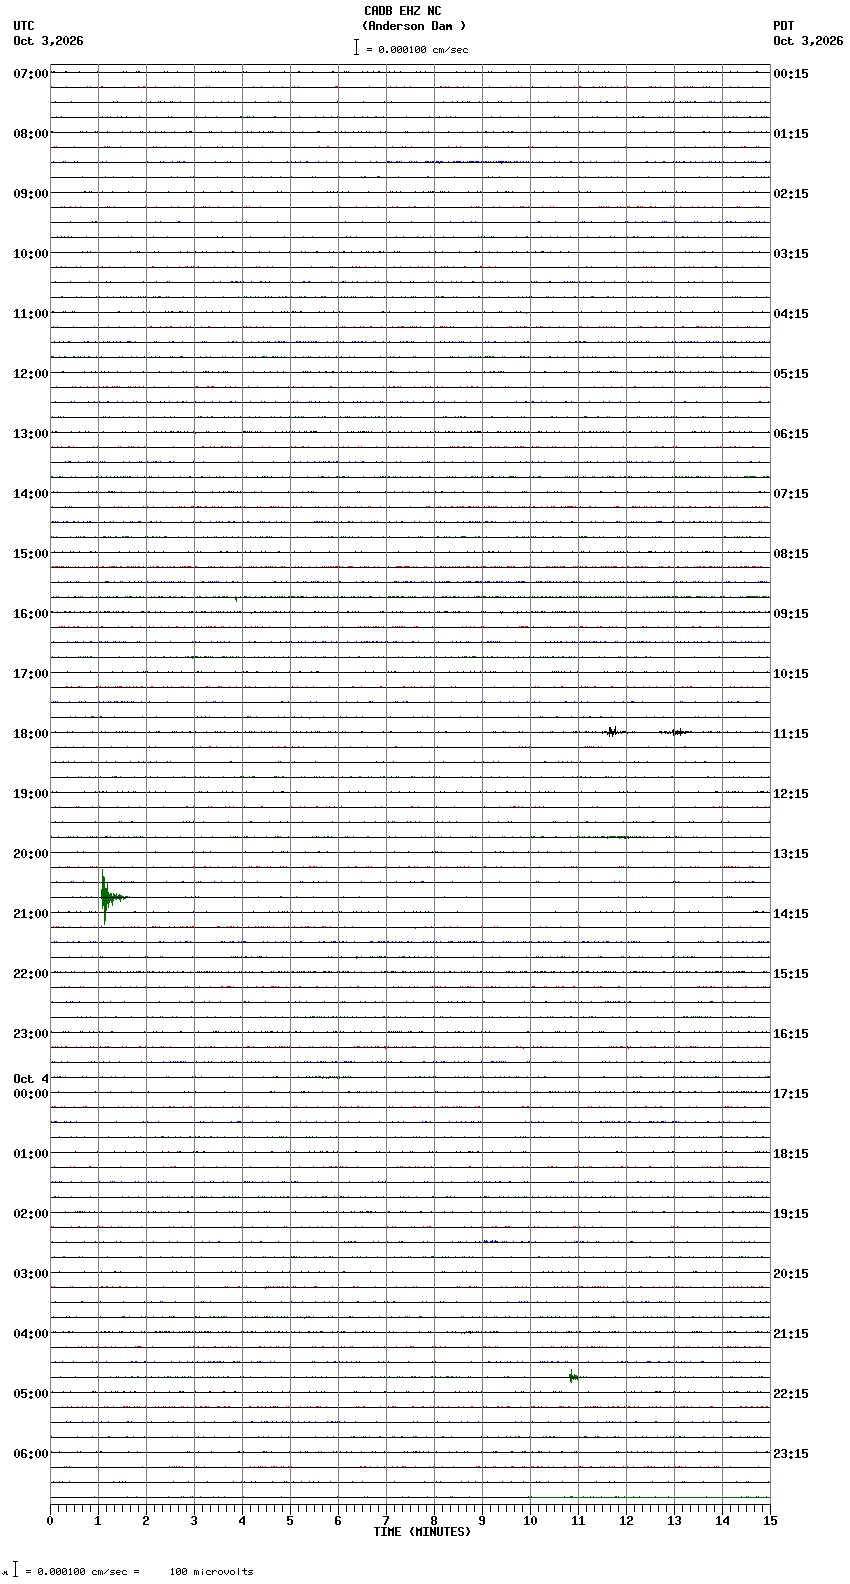The height and width of the screenshot is (1584, 850).
Task: Click the 06:15 PDT time label
Action: (x=791, y=434)
